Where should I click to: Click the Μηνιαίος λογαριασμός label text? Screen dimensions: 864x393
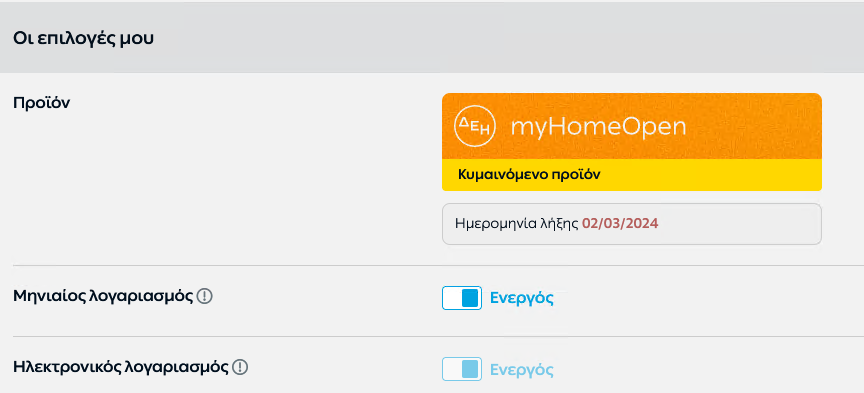103,297
